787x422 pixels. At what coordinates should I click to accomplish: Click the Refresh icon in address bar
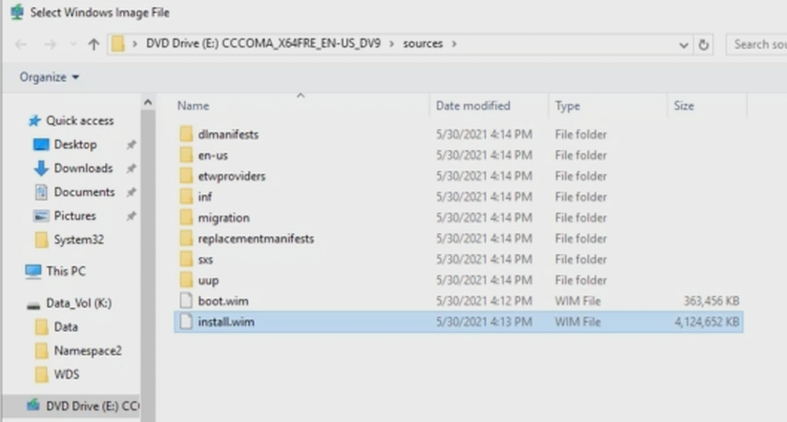[x=704, y=45]
